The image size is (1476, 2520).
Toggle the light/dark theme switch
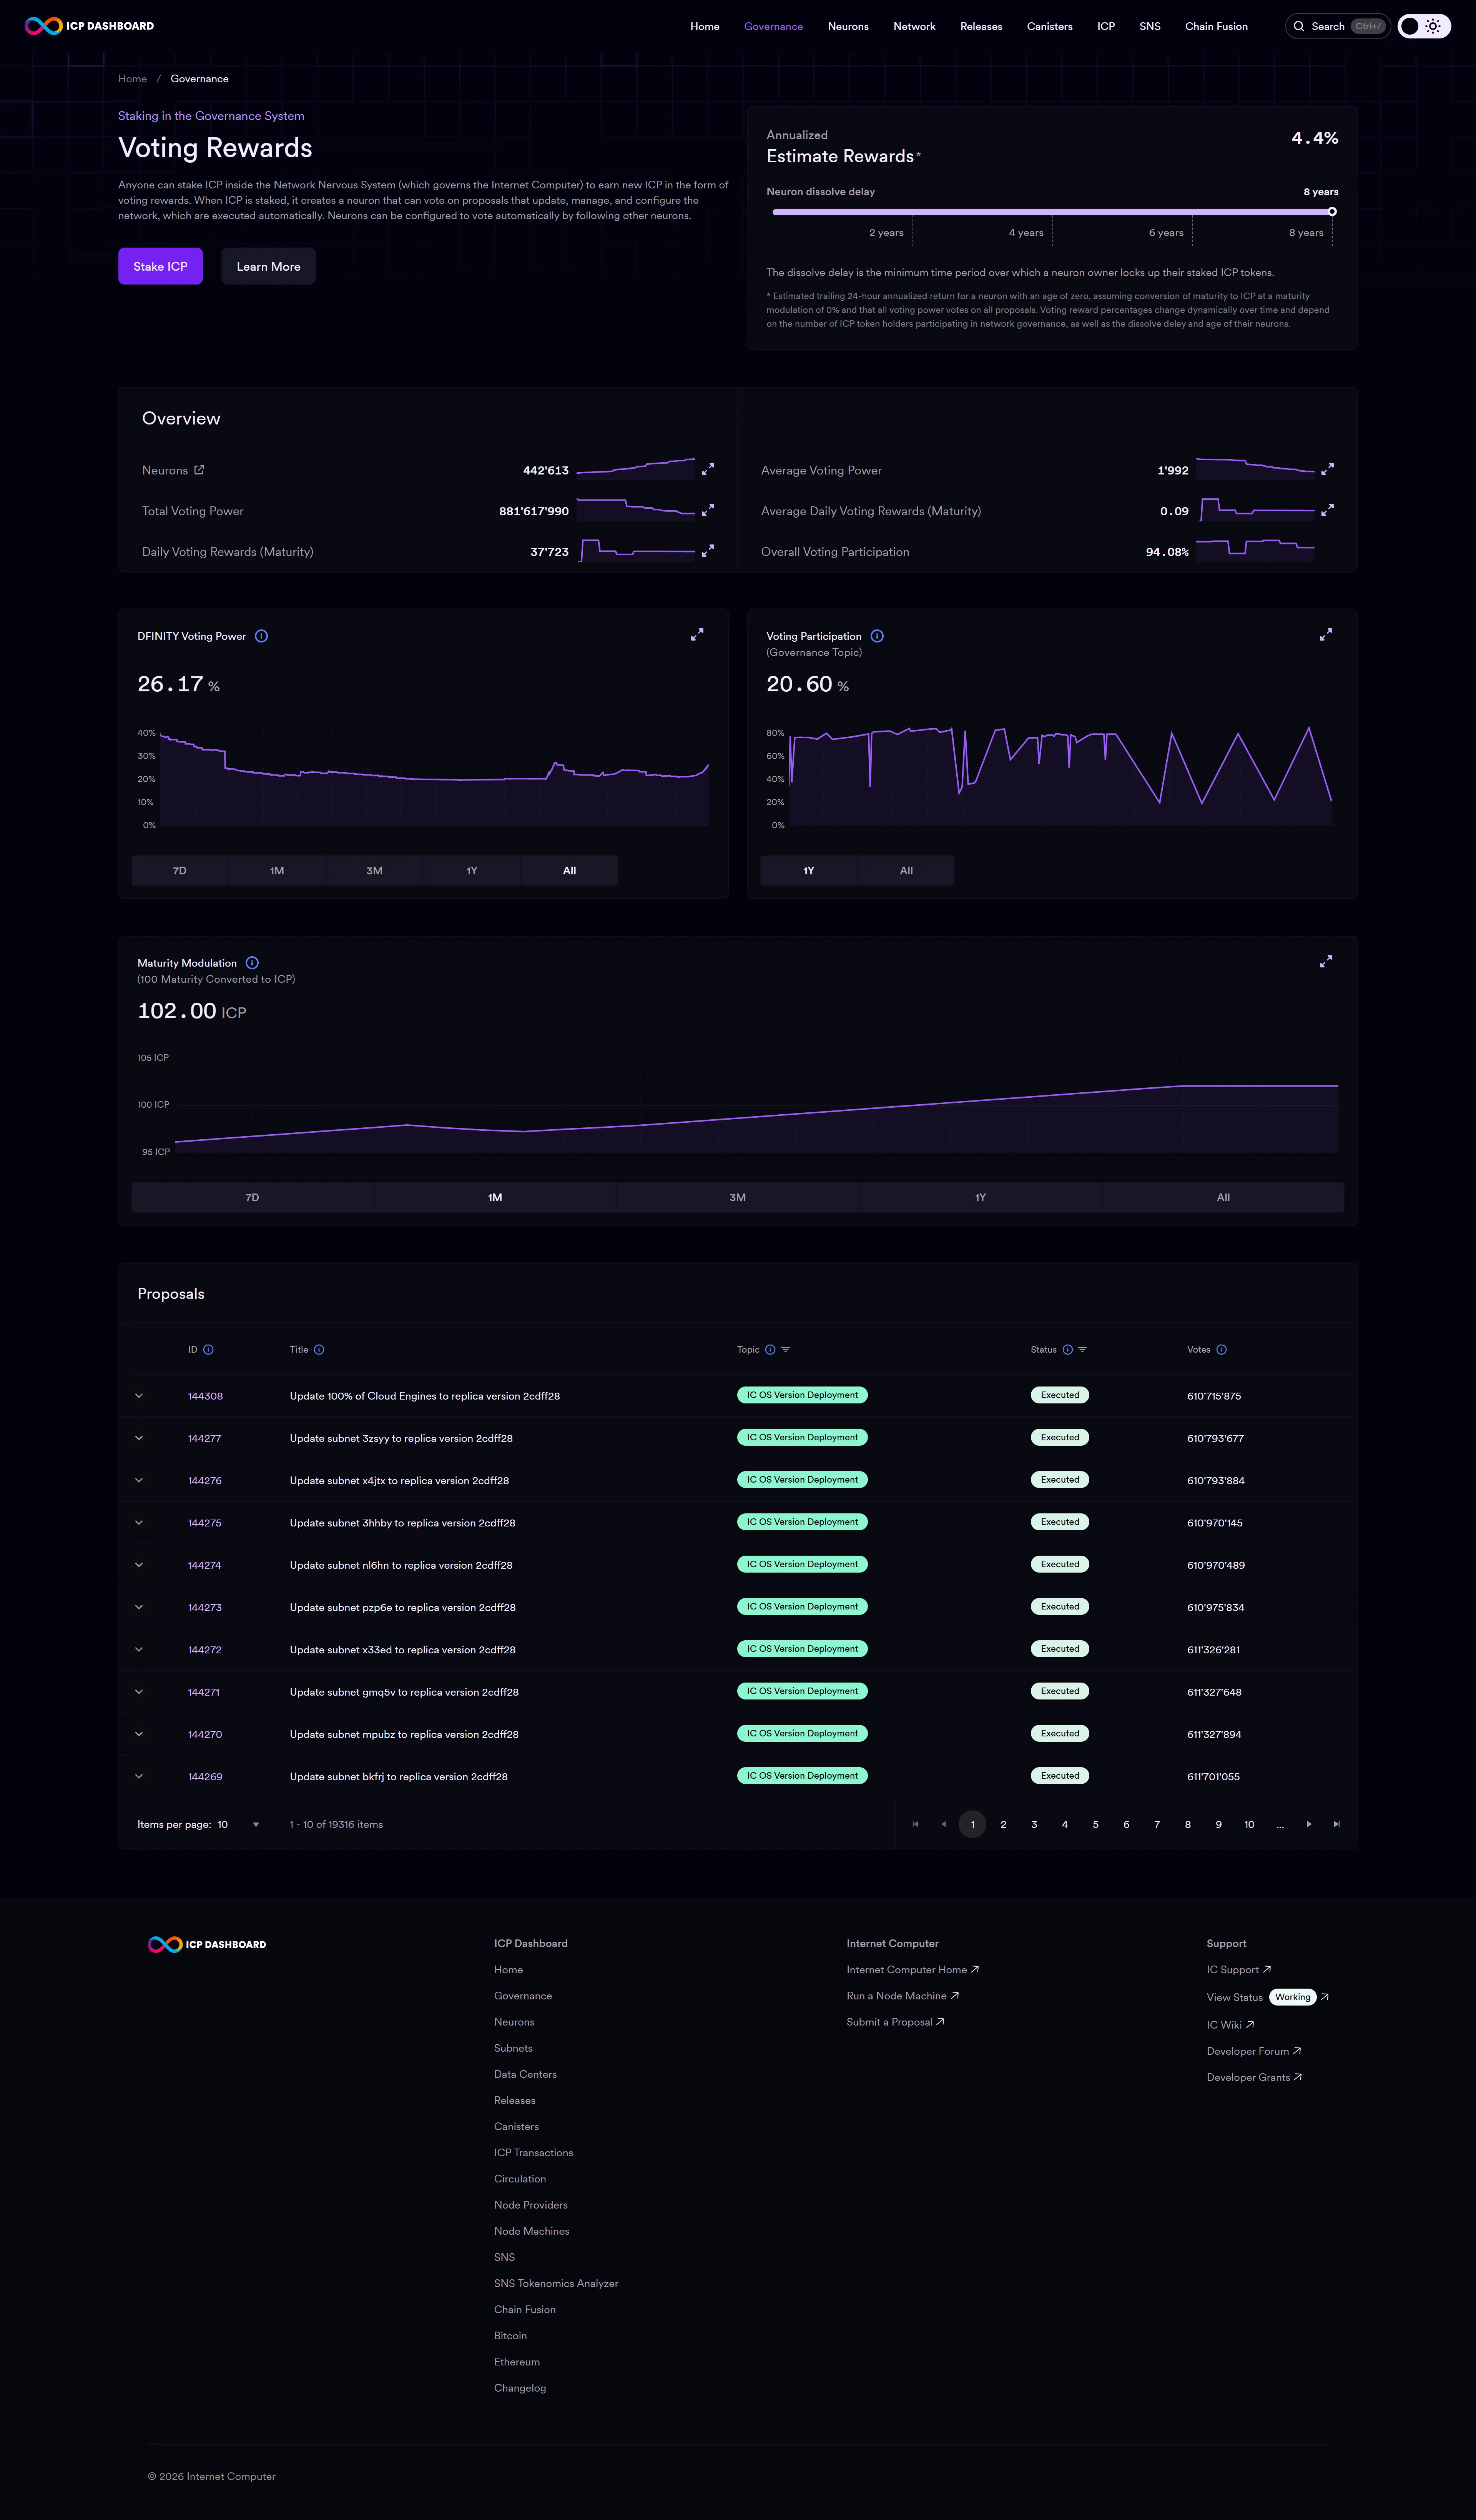click(x=1424, y=26)
